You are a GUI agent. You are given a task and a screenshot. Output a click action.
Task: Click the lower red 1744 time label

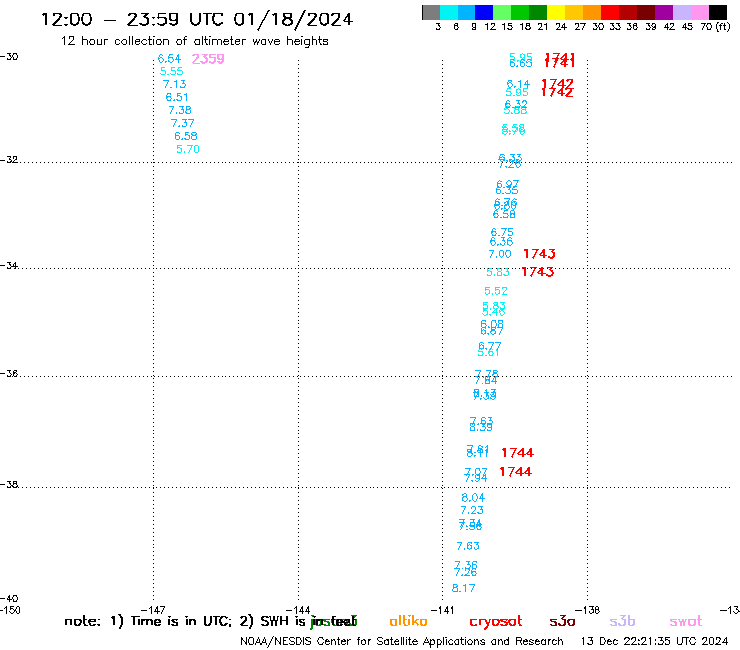click(516, 472)
